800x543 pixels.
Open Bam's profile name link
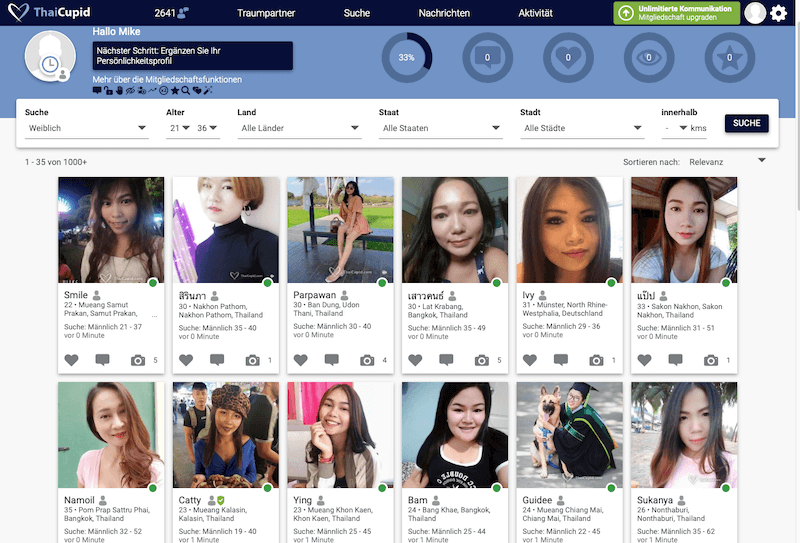[417, 500]
